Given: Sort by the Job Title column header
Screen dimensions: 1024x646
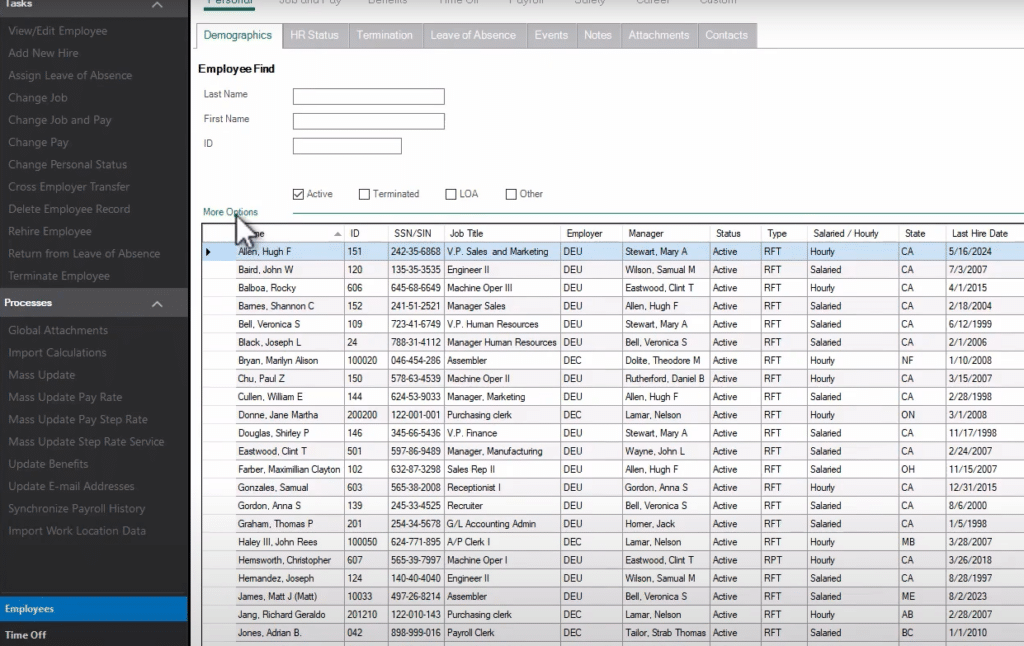Looking at the screenshot, I should click(502, 233).
